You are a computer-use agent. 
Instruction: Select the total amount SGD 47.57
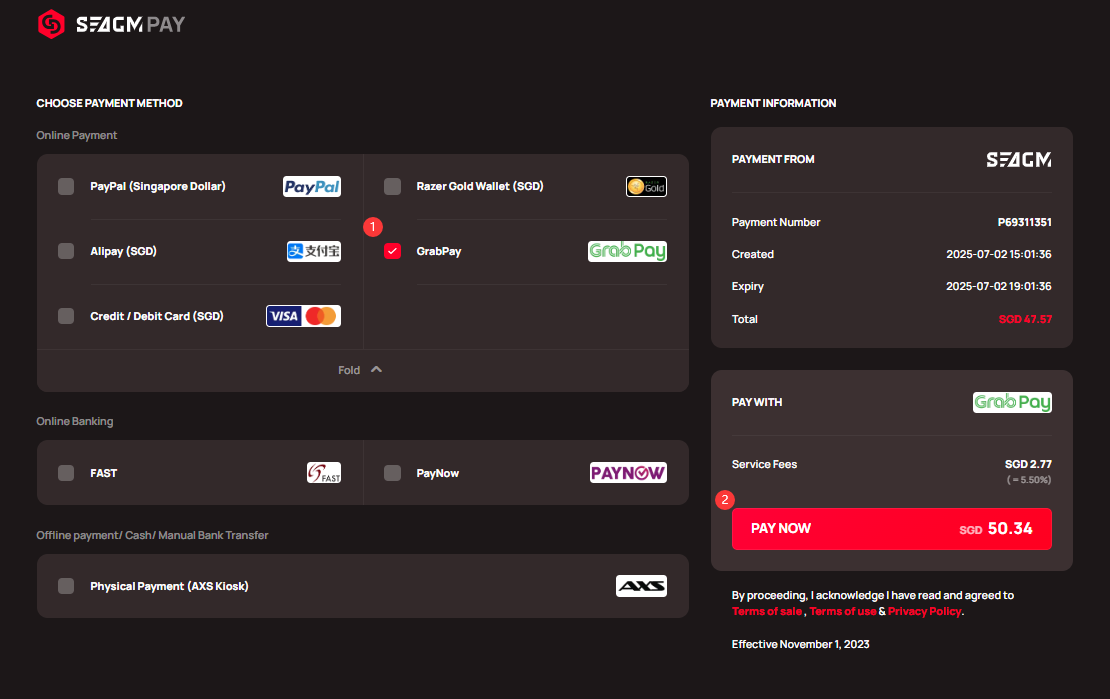1025,319
